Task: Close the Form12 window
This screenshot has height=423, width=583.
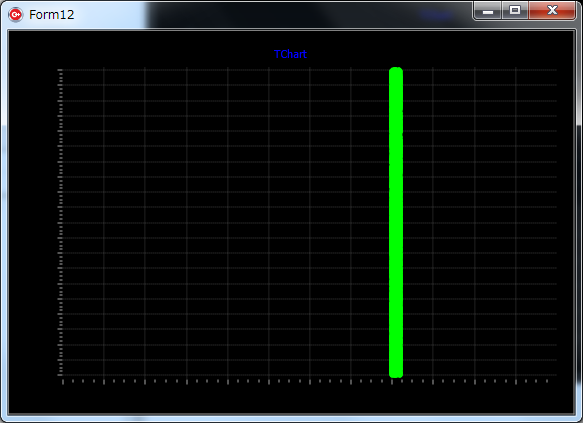Action: (552, 10)
